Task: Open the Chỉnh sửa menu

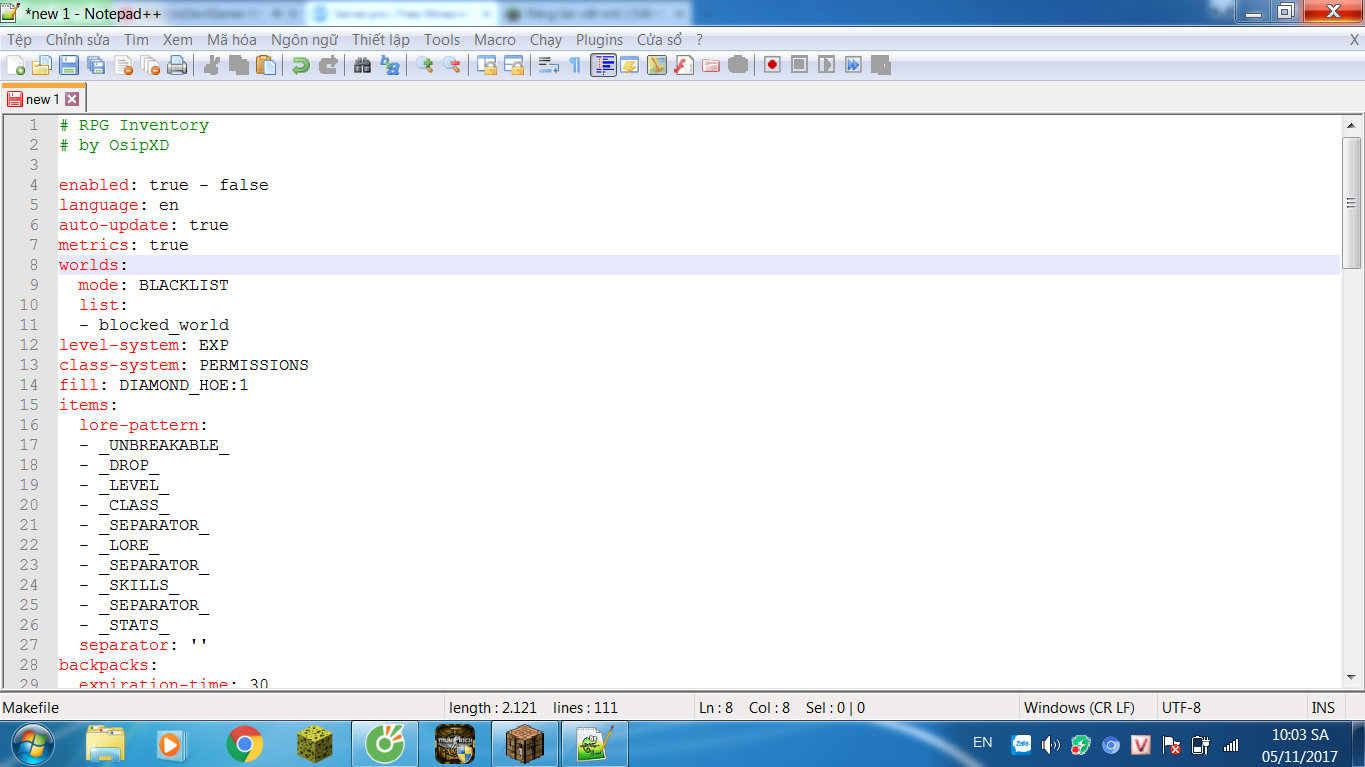Action: (78, 40)
